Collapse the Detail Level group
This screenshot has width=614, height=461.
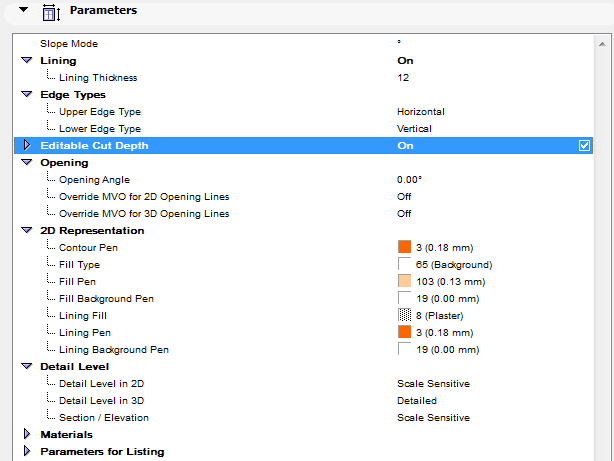point(27,367)
